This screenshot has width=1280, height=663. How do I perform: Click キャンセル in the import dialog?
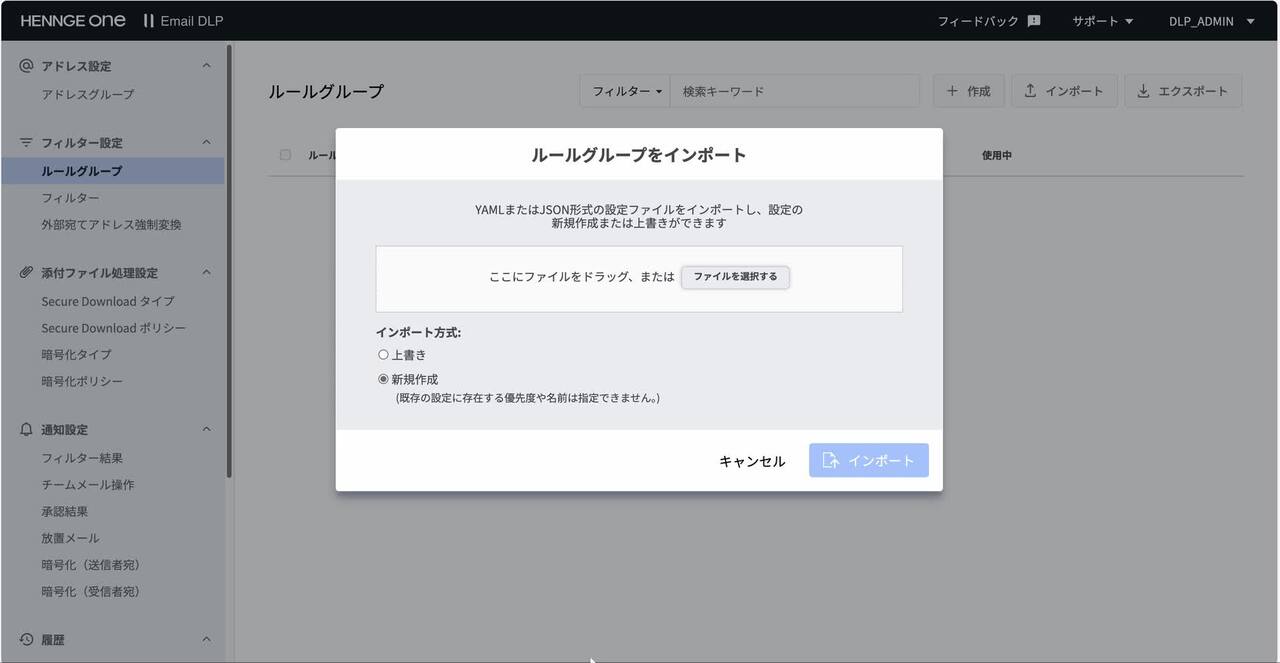752,461
